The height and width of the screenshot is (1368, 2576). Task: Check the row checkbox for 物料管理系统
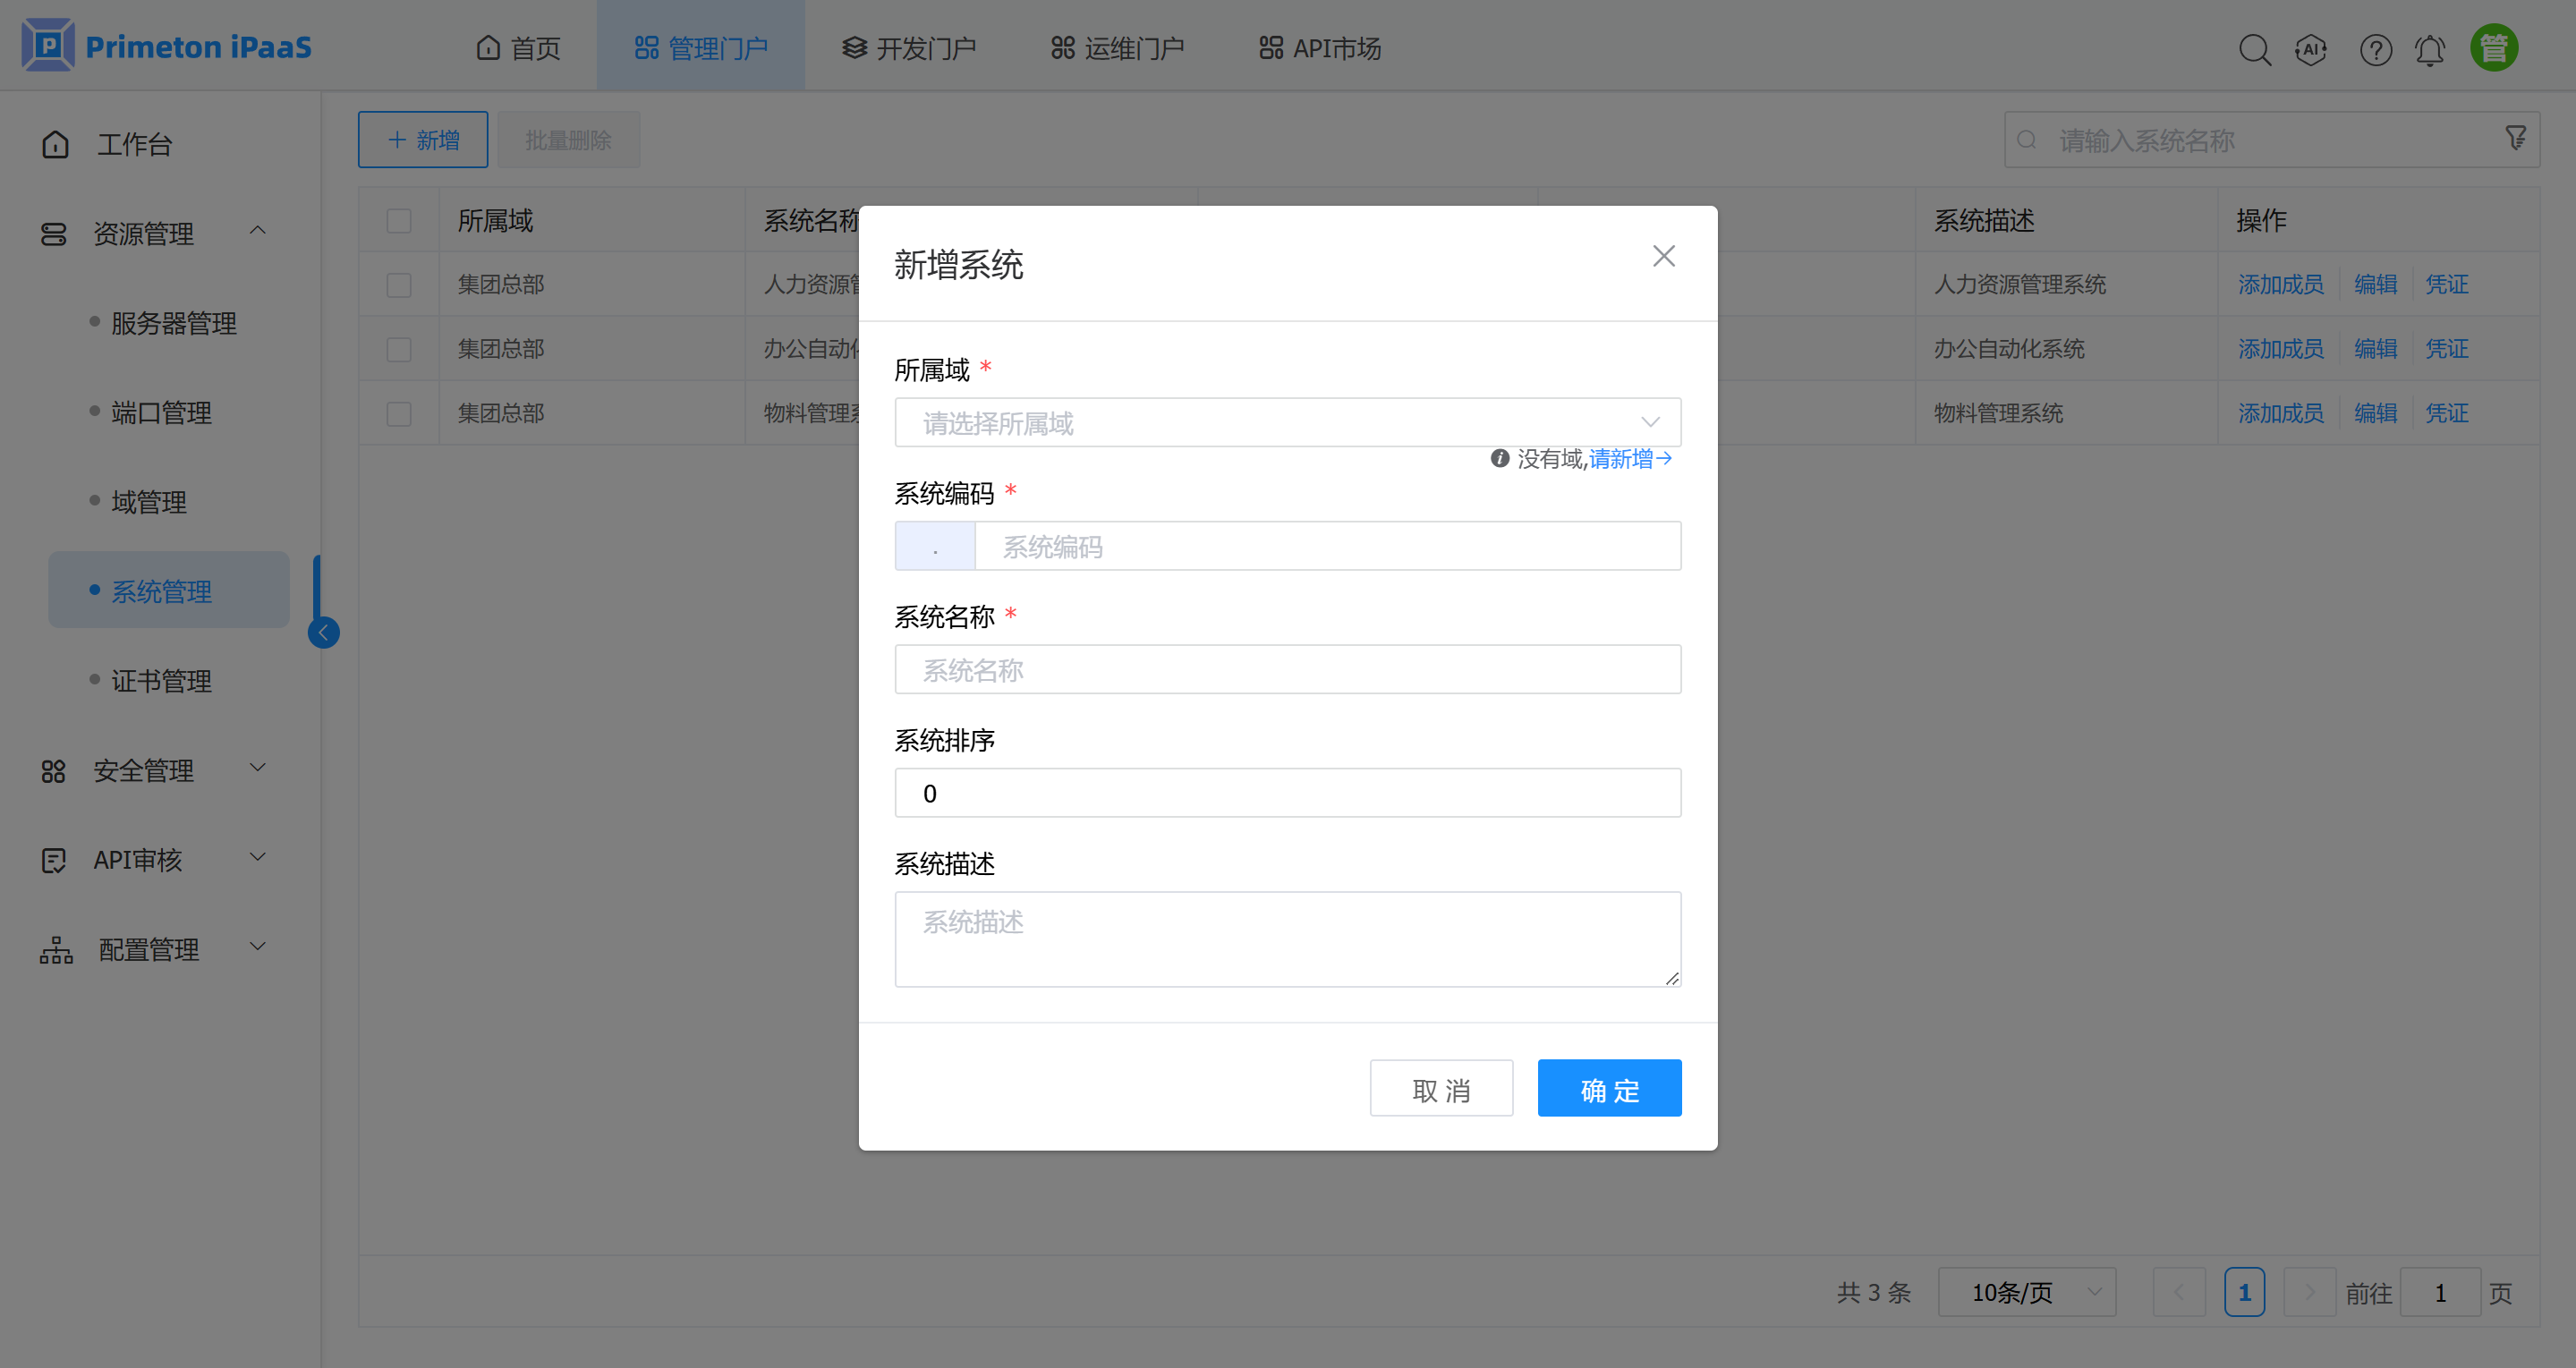[x=399, y=412]
